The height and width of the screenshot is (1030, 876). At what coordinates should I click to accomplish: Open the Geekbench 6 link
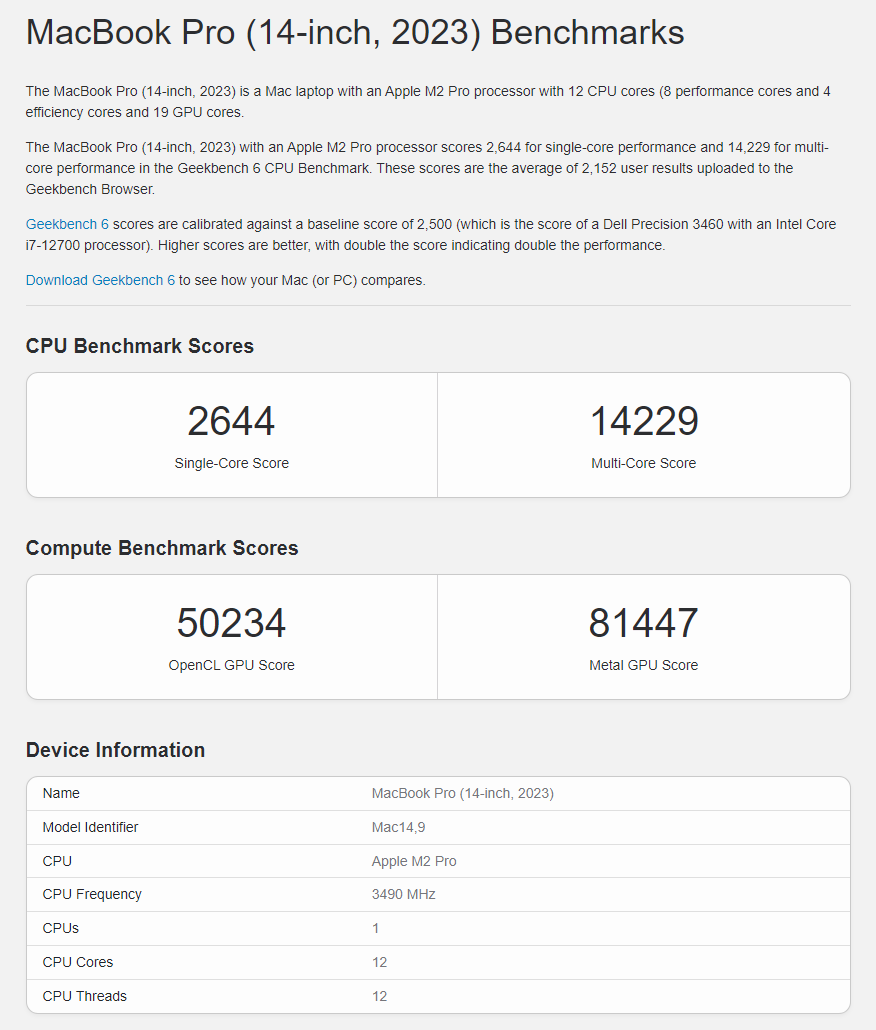point(67,224)
